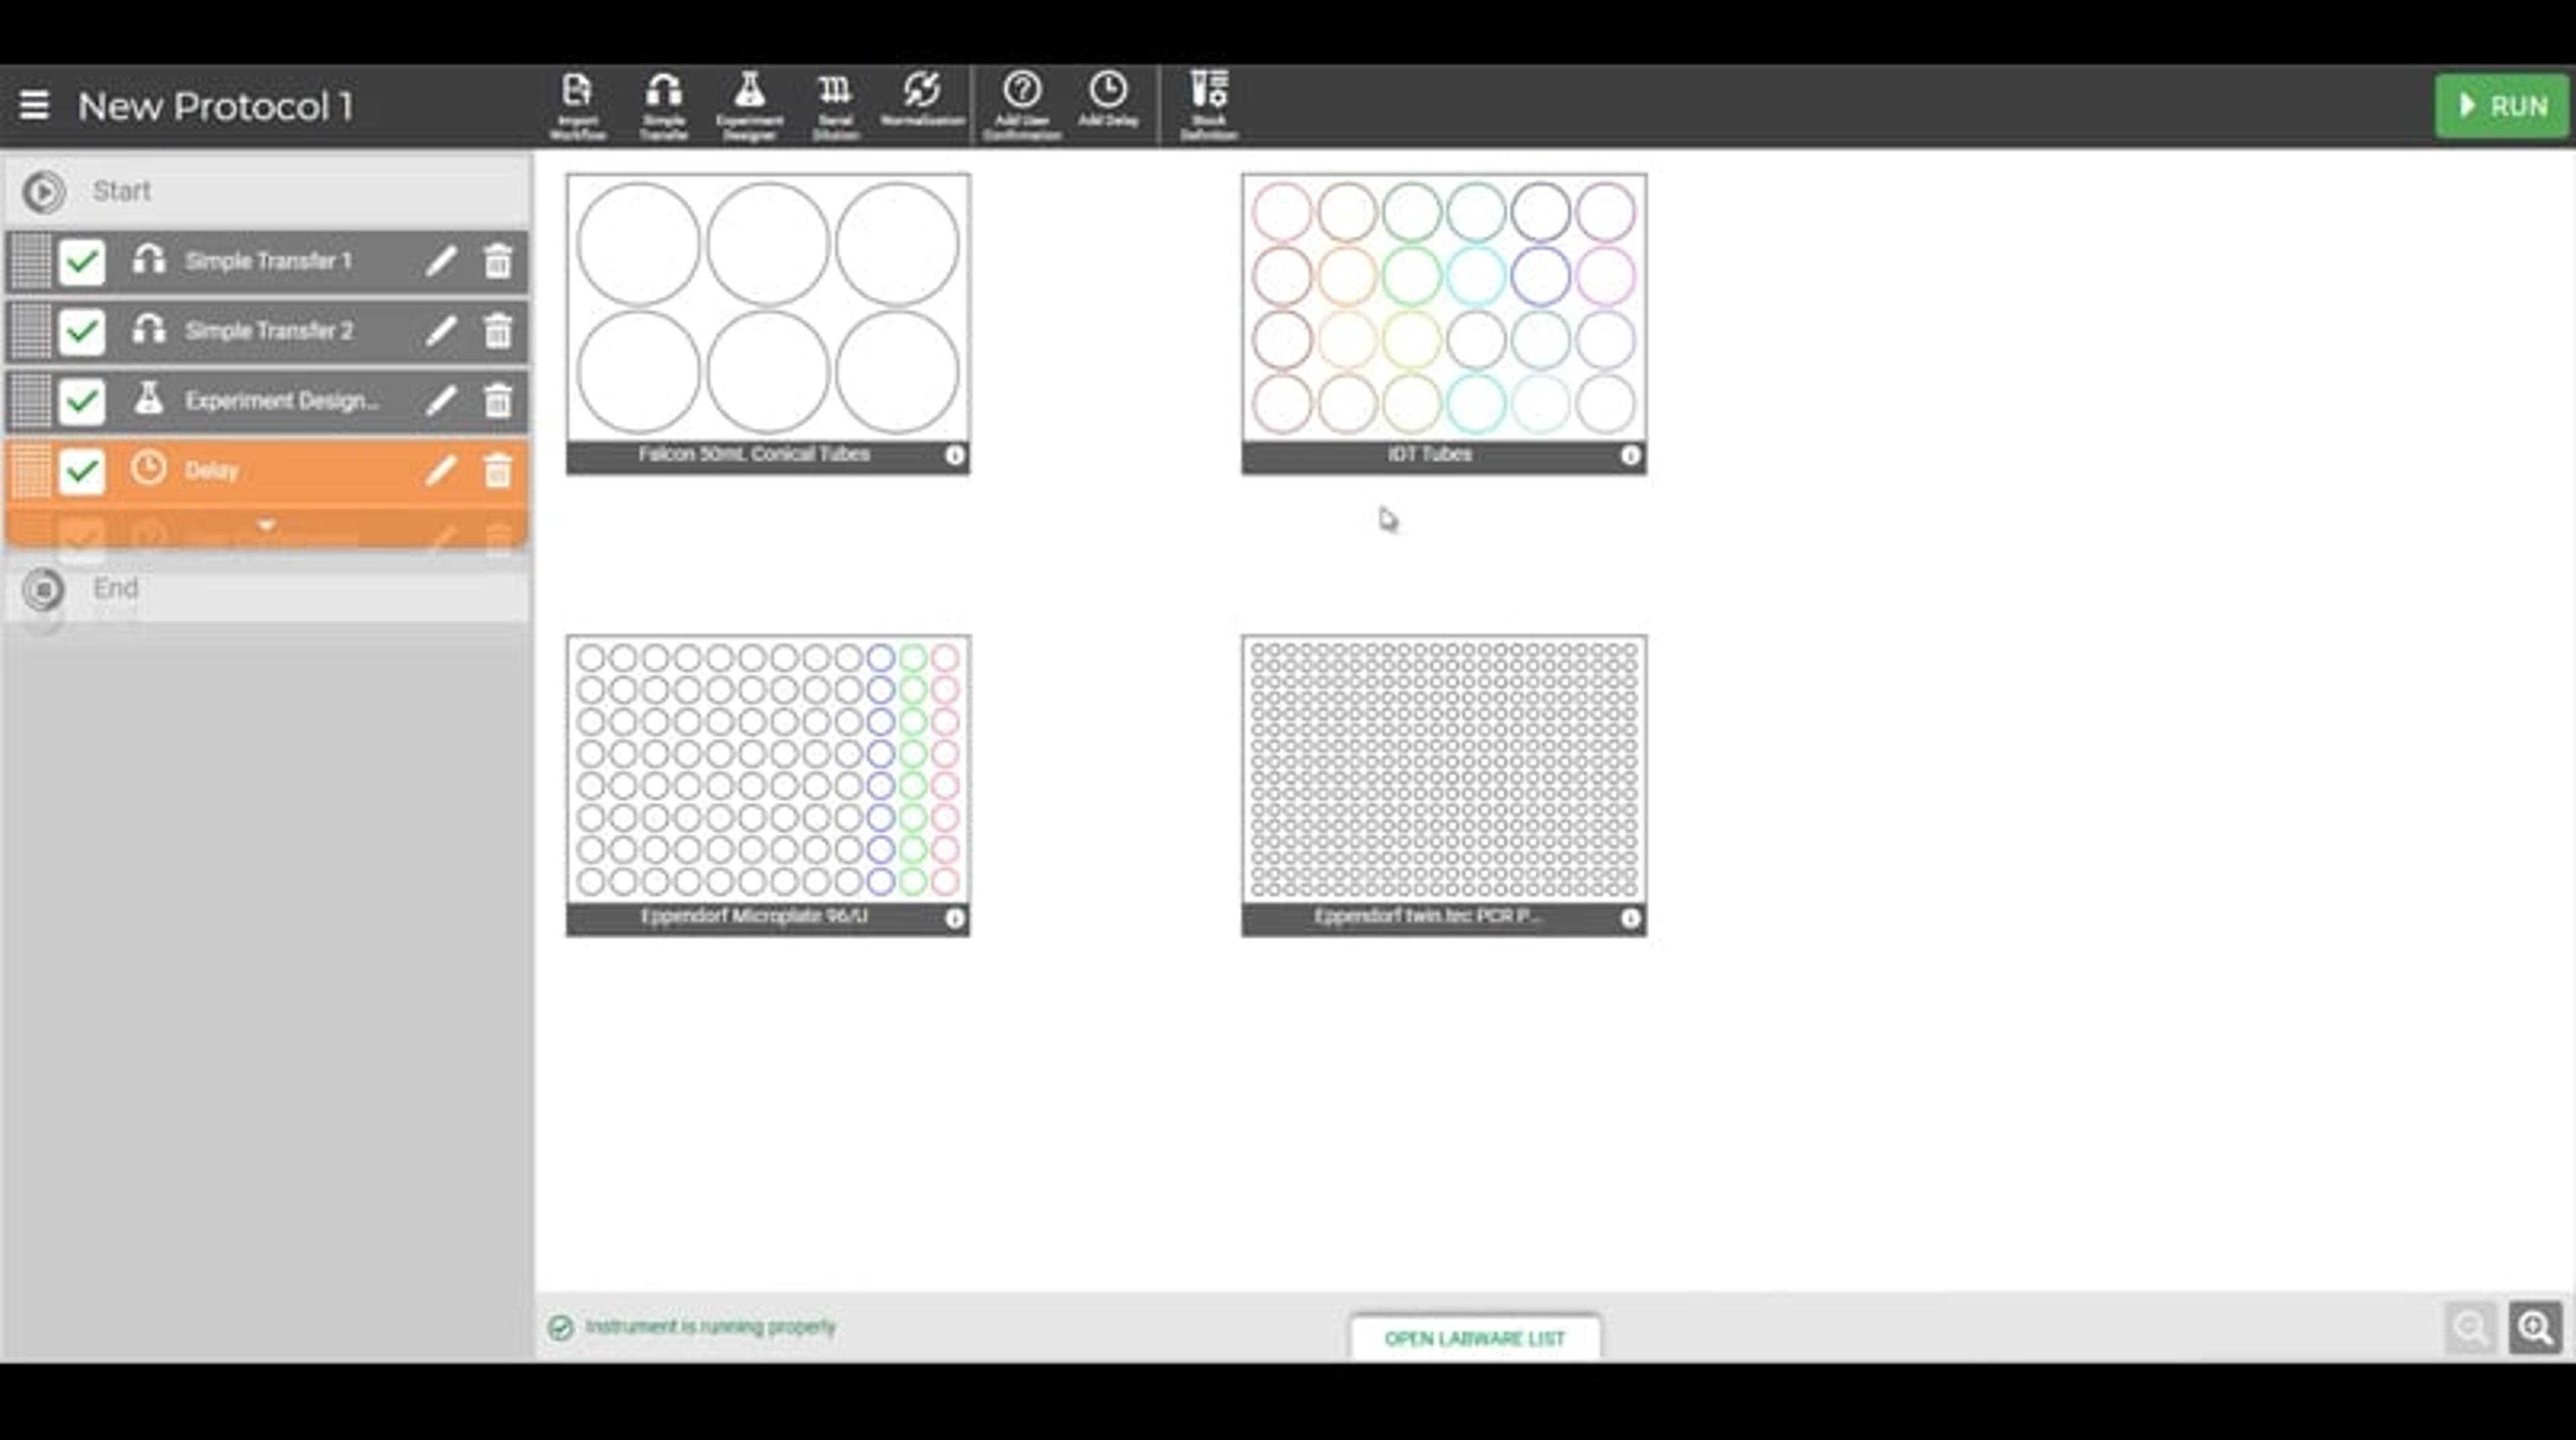Click OPEN LABWARE LIST button
2576x1440 pixels.
[x=1474, y=1338]
